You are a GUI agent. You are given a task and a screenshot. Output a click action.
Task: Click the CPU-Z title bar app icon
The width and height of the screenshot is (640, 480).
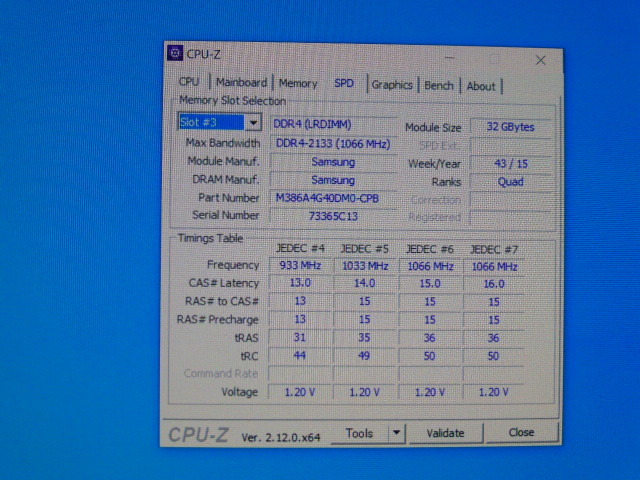[x=175, y=53]
